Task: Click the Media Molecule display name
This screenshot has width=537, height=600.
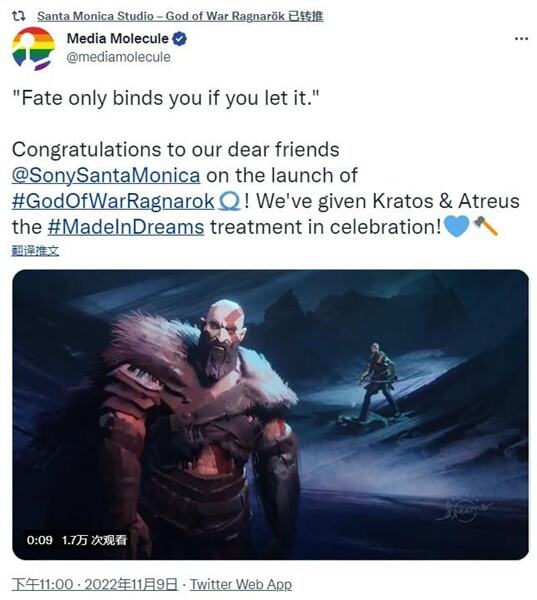Action: click(x=118, y=38)
